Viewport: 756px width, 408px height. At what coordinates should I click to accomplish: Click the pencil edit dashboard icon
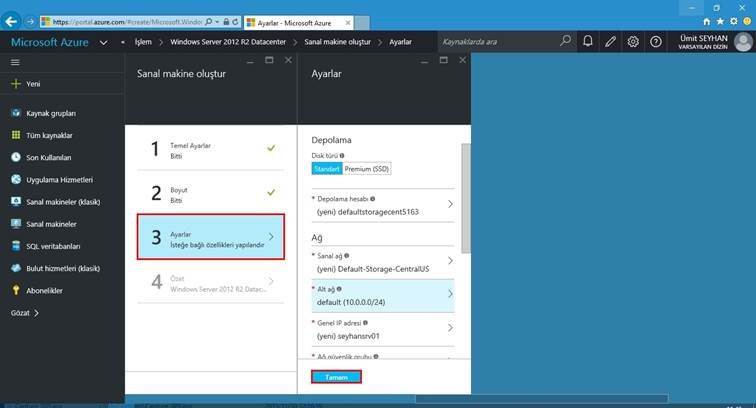[610, 41]
